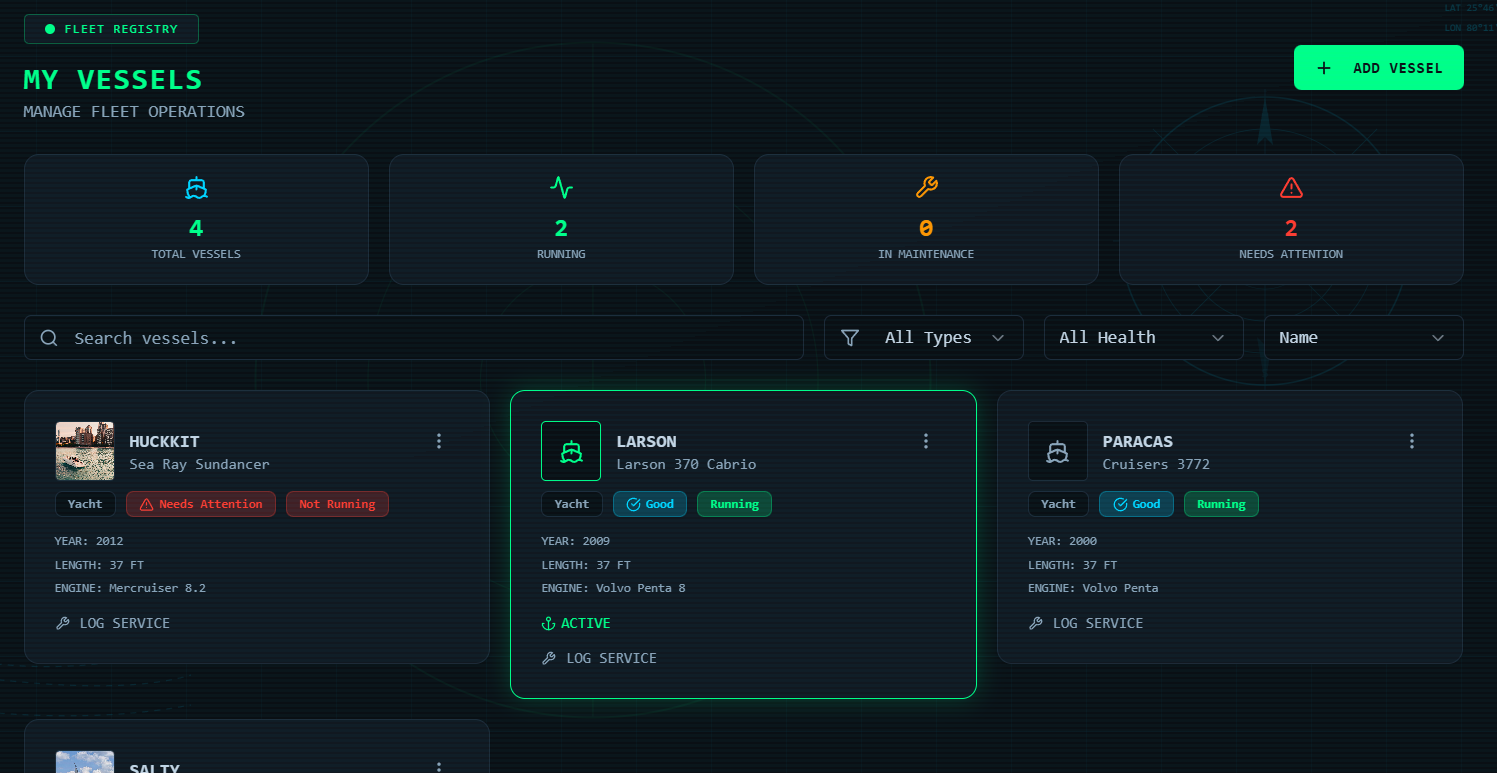Click Log Service on Paracas card
The width and height of the screenshot is (1497, 773).
point(1086,623)
